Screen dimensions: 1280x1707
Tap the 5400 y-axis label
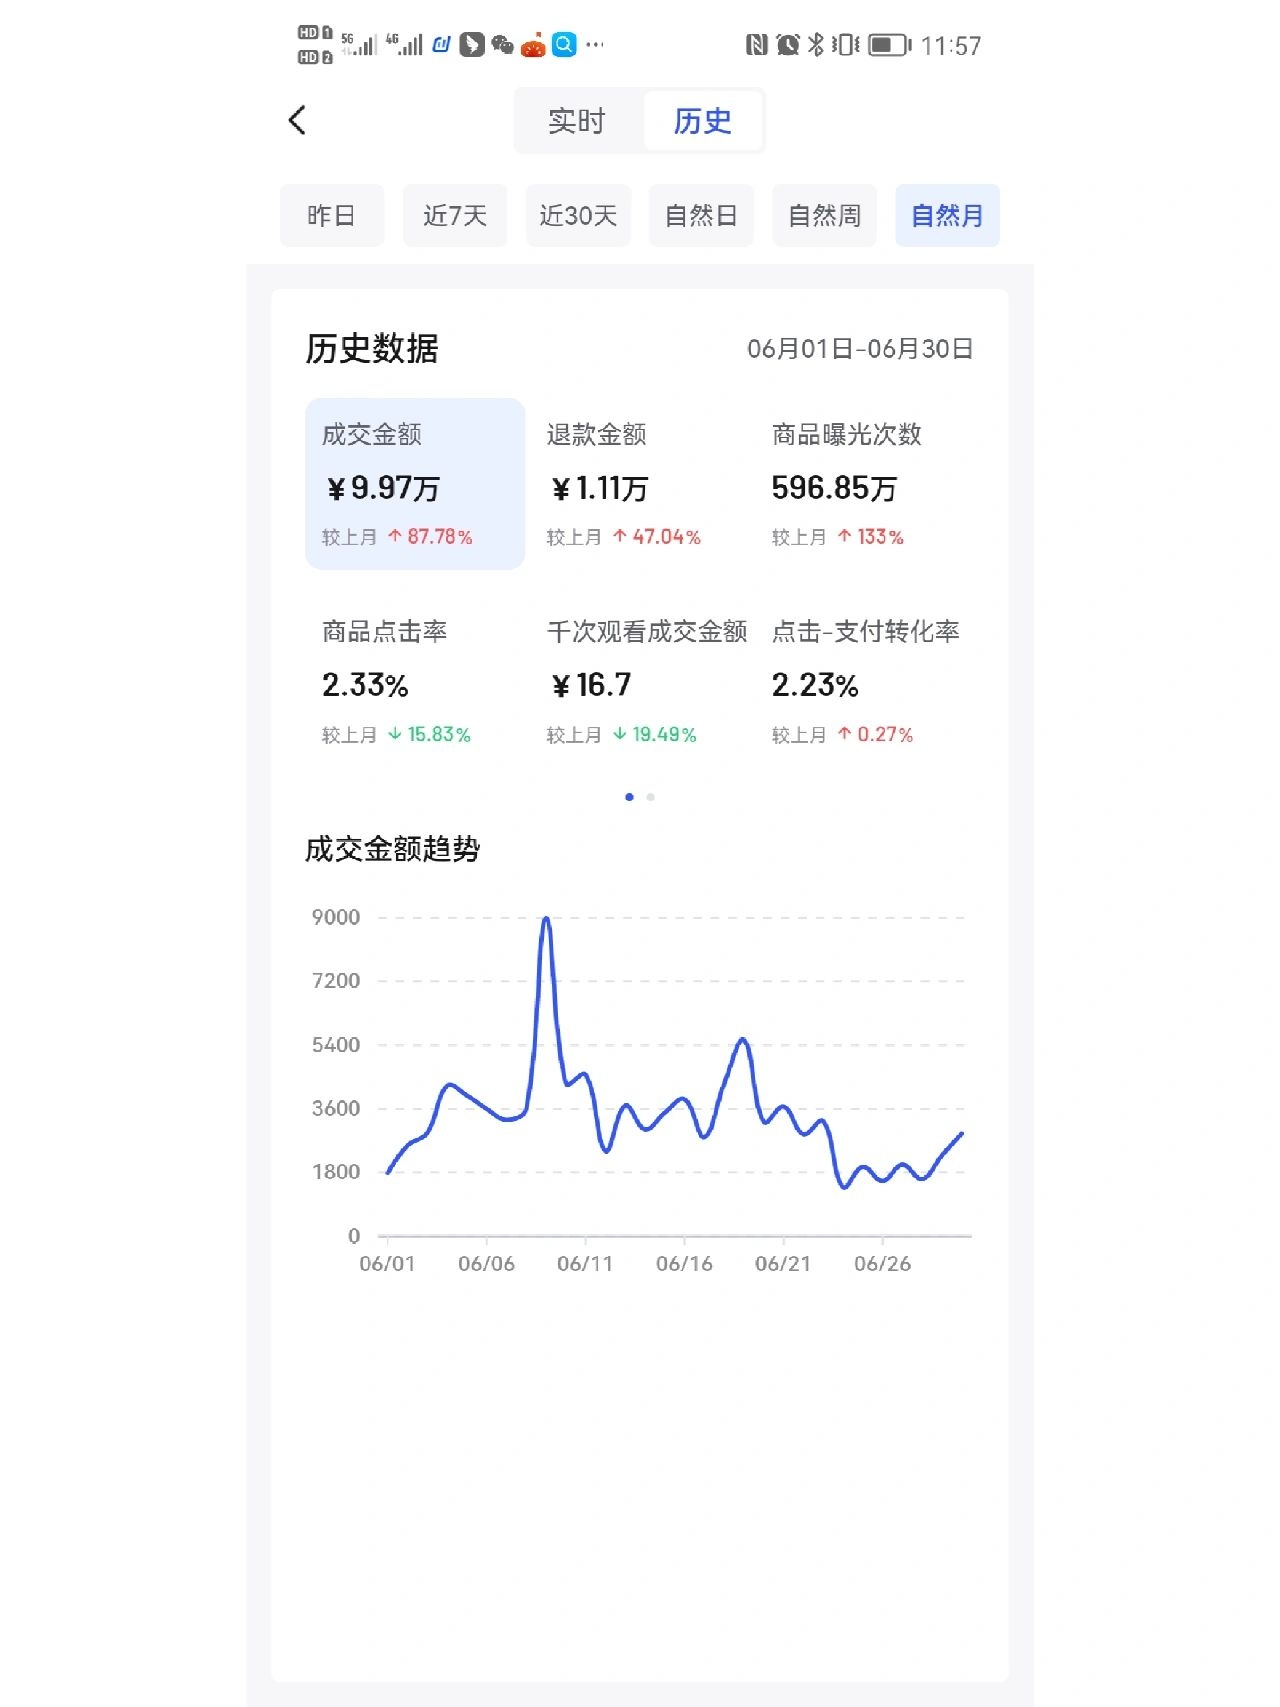click(336, 1045)
